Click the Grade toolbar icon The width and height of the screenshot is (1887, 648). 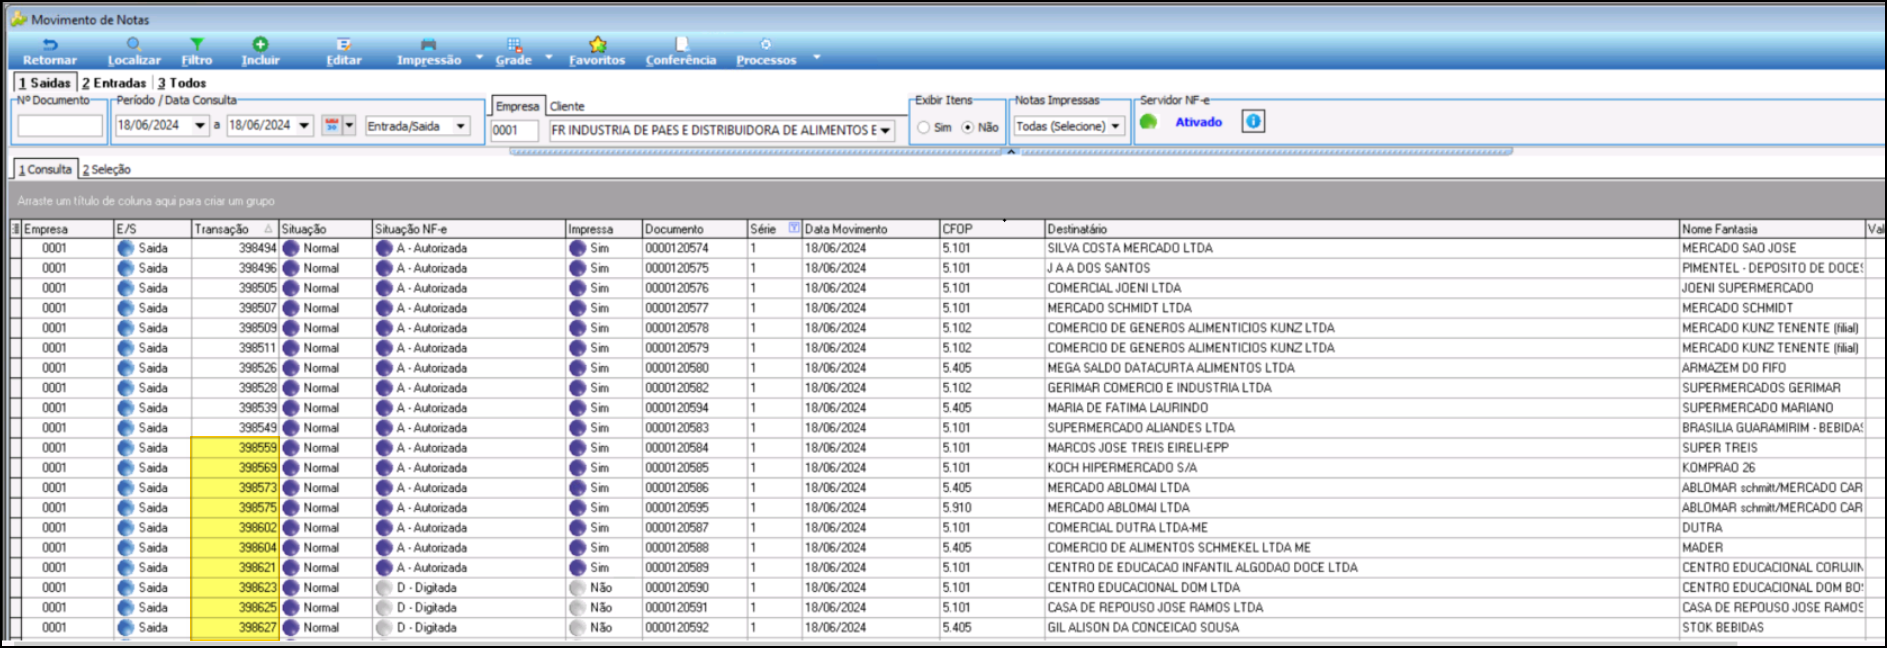point(514,45)
